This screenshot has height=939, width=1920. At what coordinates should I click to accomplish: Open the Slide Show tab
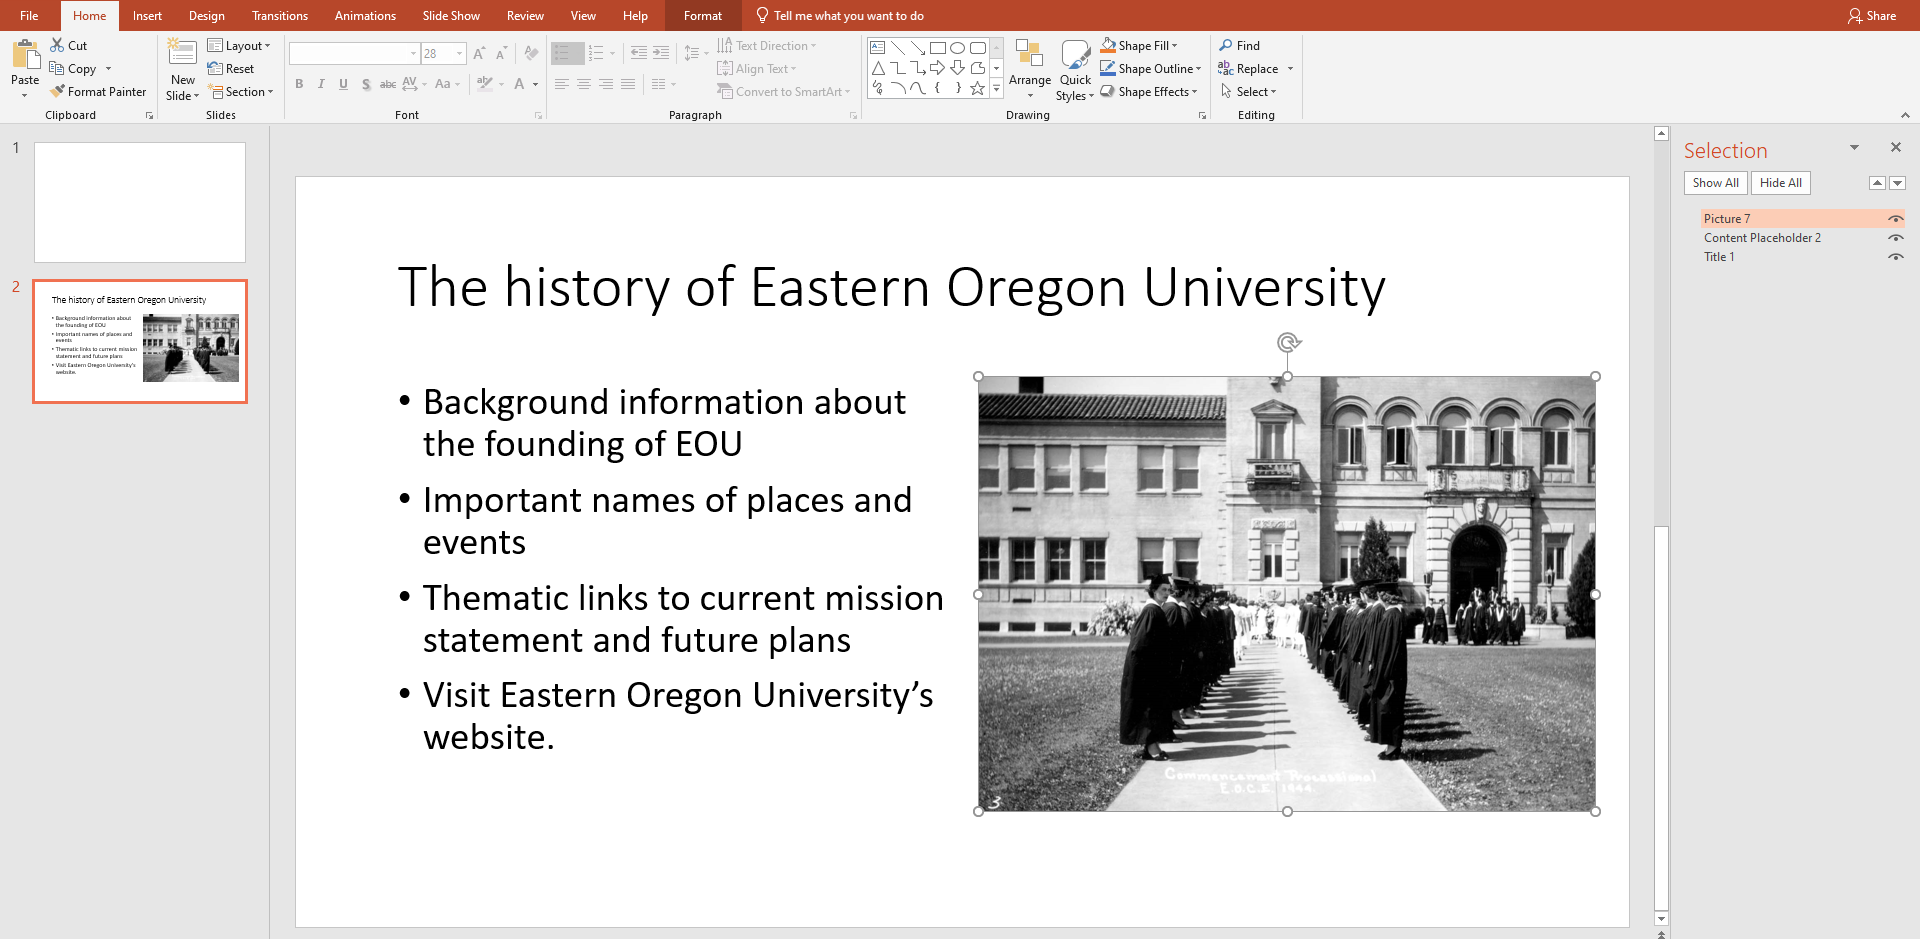pos(450,16)
